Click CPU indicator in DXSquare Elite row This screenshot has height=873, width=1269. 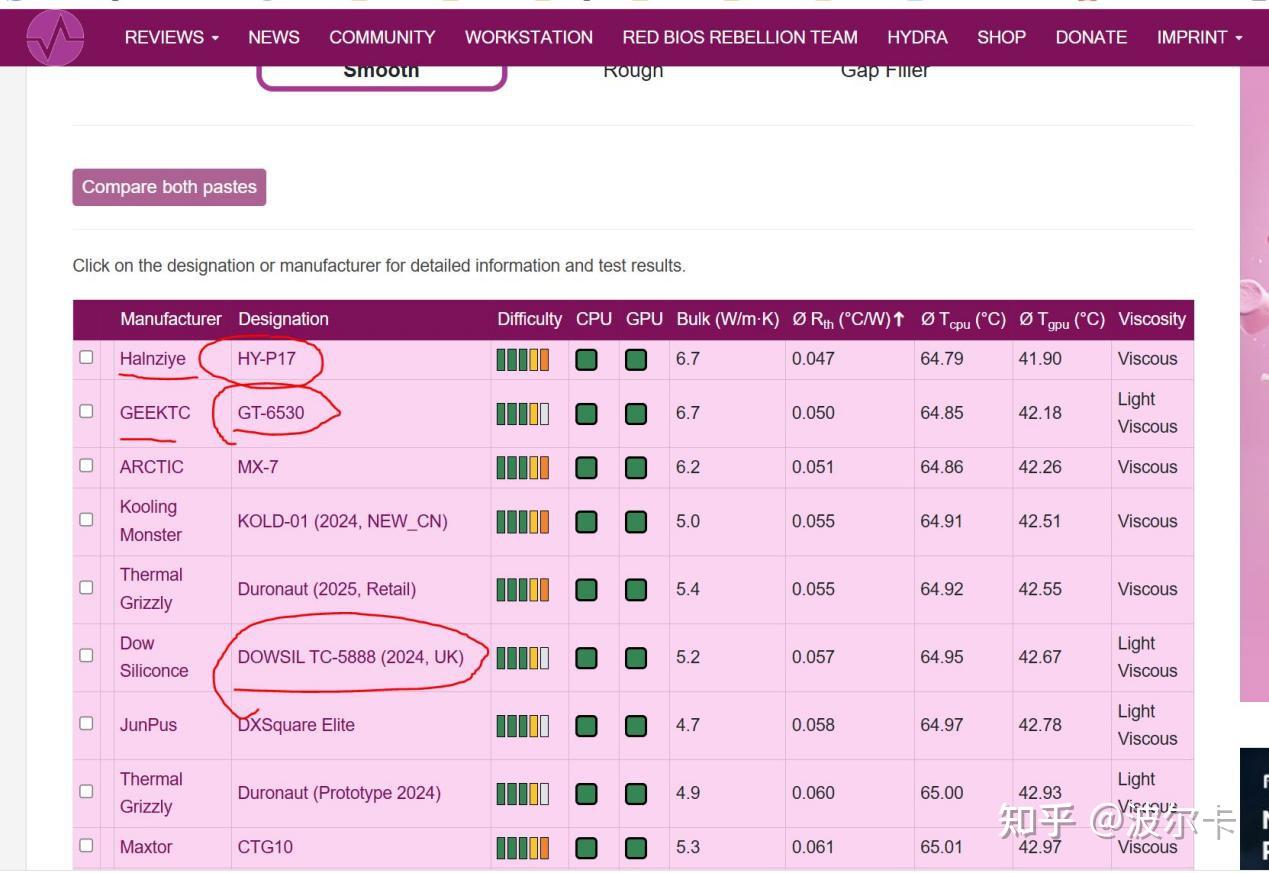587,725
